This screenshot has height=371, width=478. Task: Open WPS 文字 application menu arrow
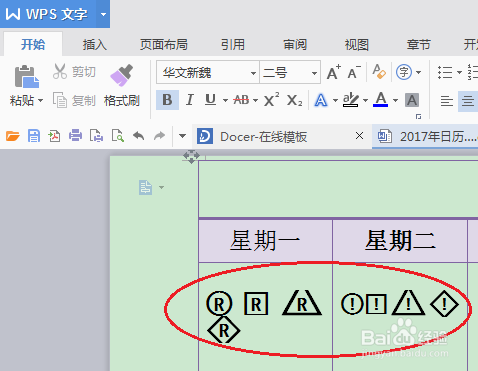[x=103, y=14]
